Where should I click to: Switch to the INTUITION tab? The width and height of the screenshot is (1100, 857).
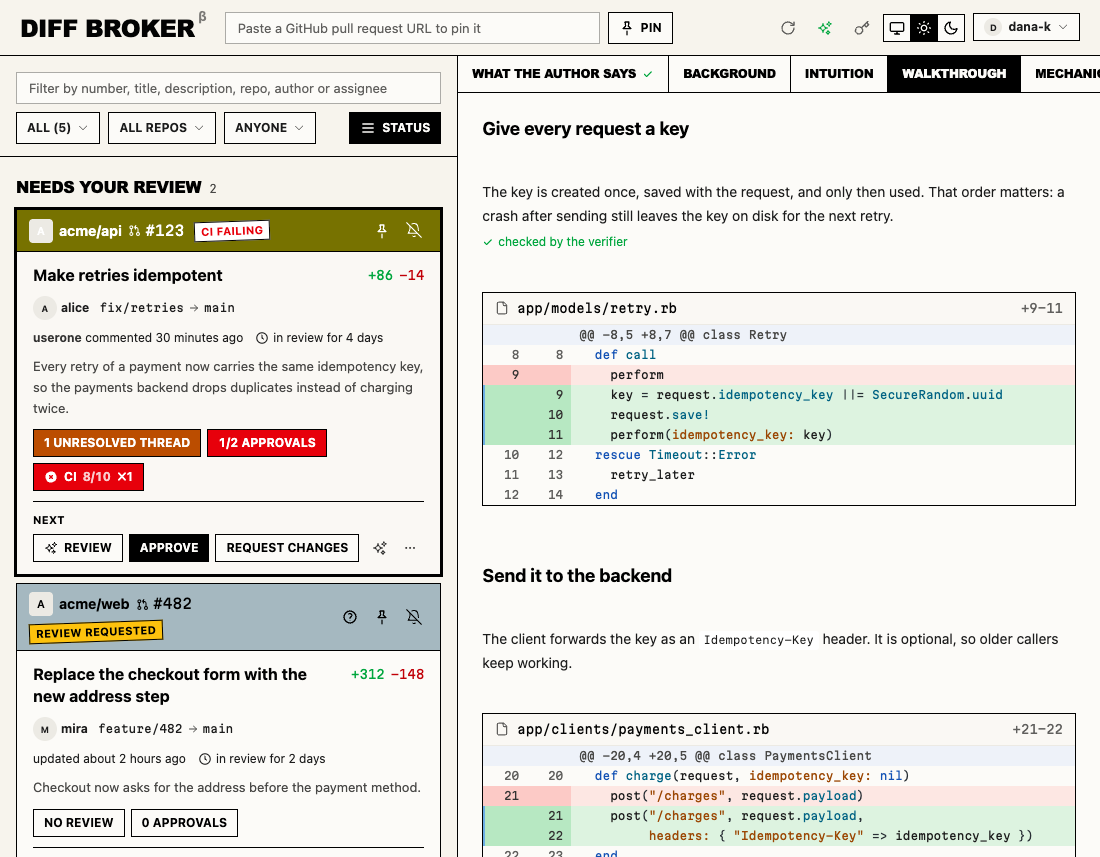pos(839,74)
